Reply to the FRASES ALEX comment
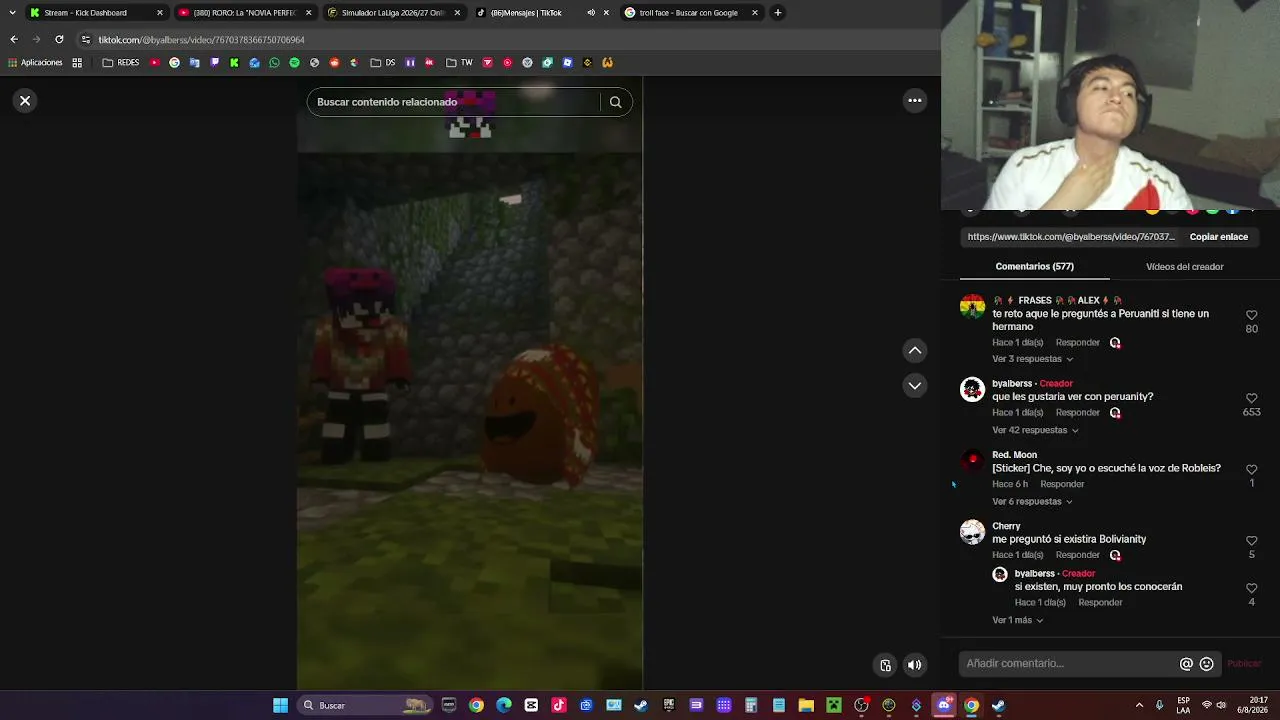This screenshot has width=1280, height=720. 1077,343
